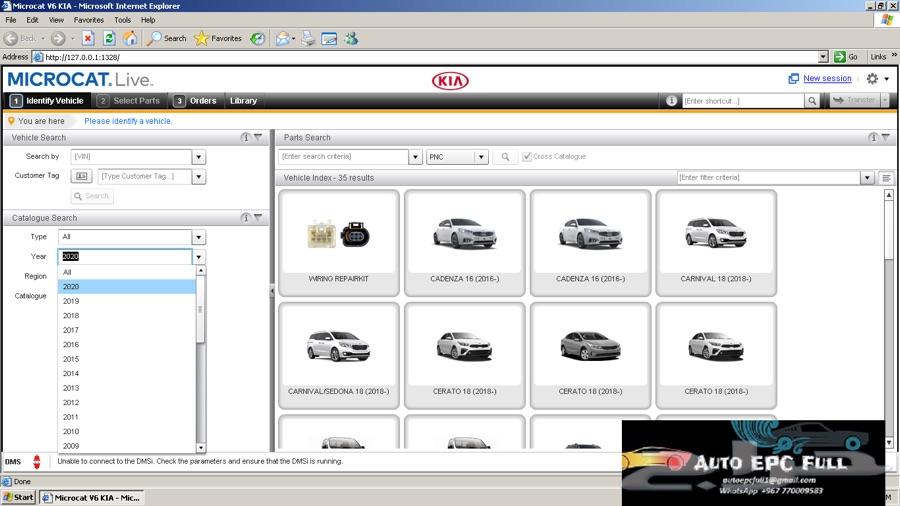This screenshot has width=900, height=506.
Task: Open the IE Search tool
Action: (166, 38)
